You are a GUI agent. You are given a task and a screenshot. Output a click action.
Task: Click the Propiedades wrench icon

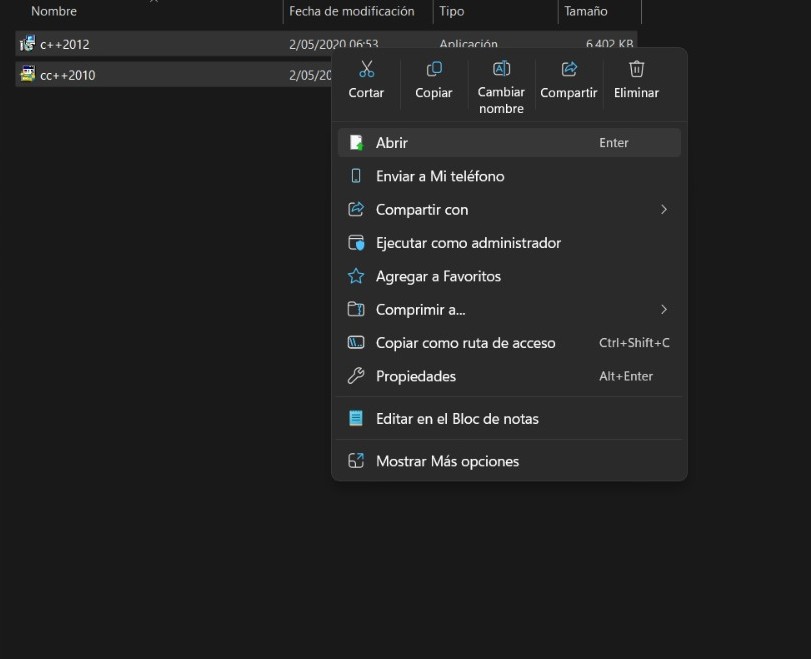pos(355,376)
